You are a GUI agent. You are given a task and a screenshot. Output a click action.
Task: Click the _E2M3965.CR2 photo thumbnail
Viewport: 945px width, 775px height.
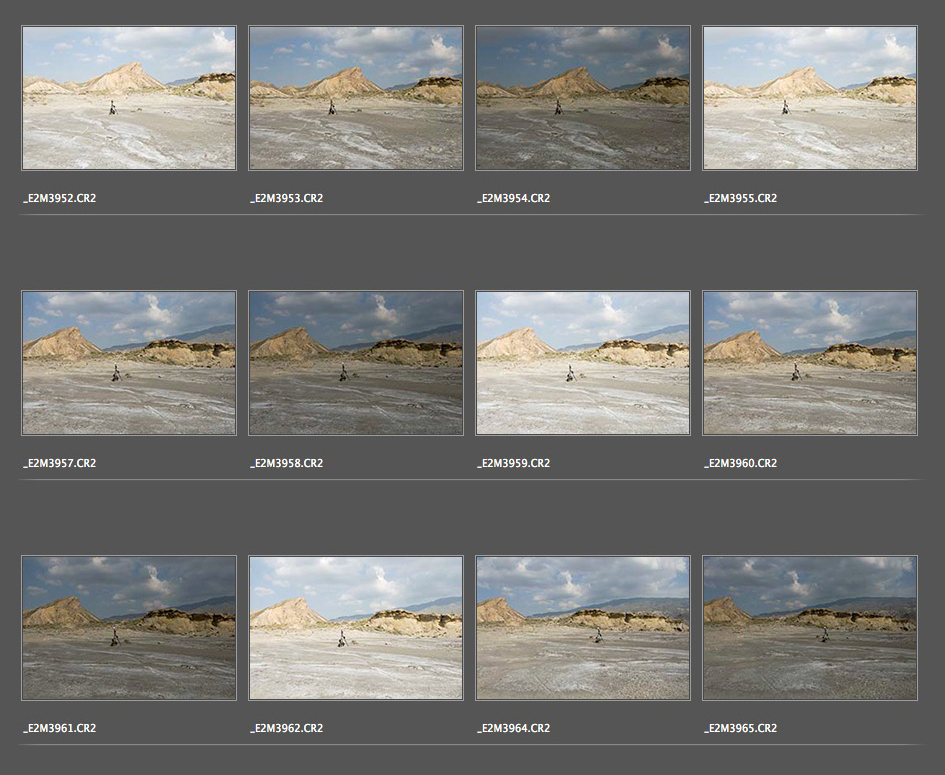810,628
